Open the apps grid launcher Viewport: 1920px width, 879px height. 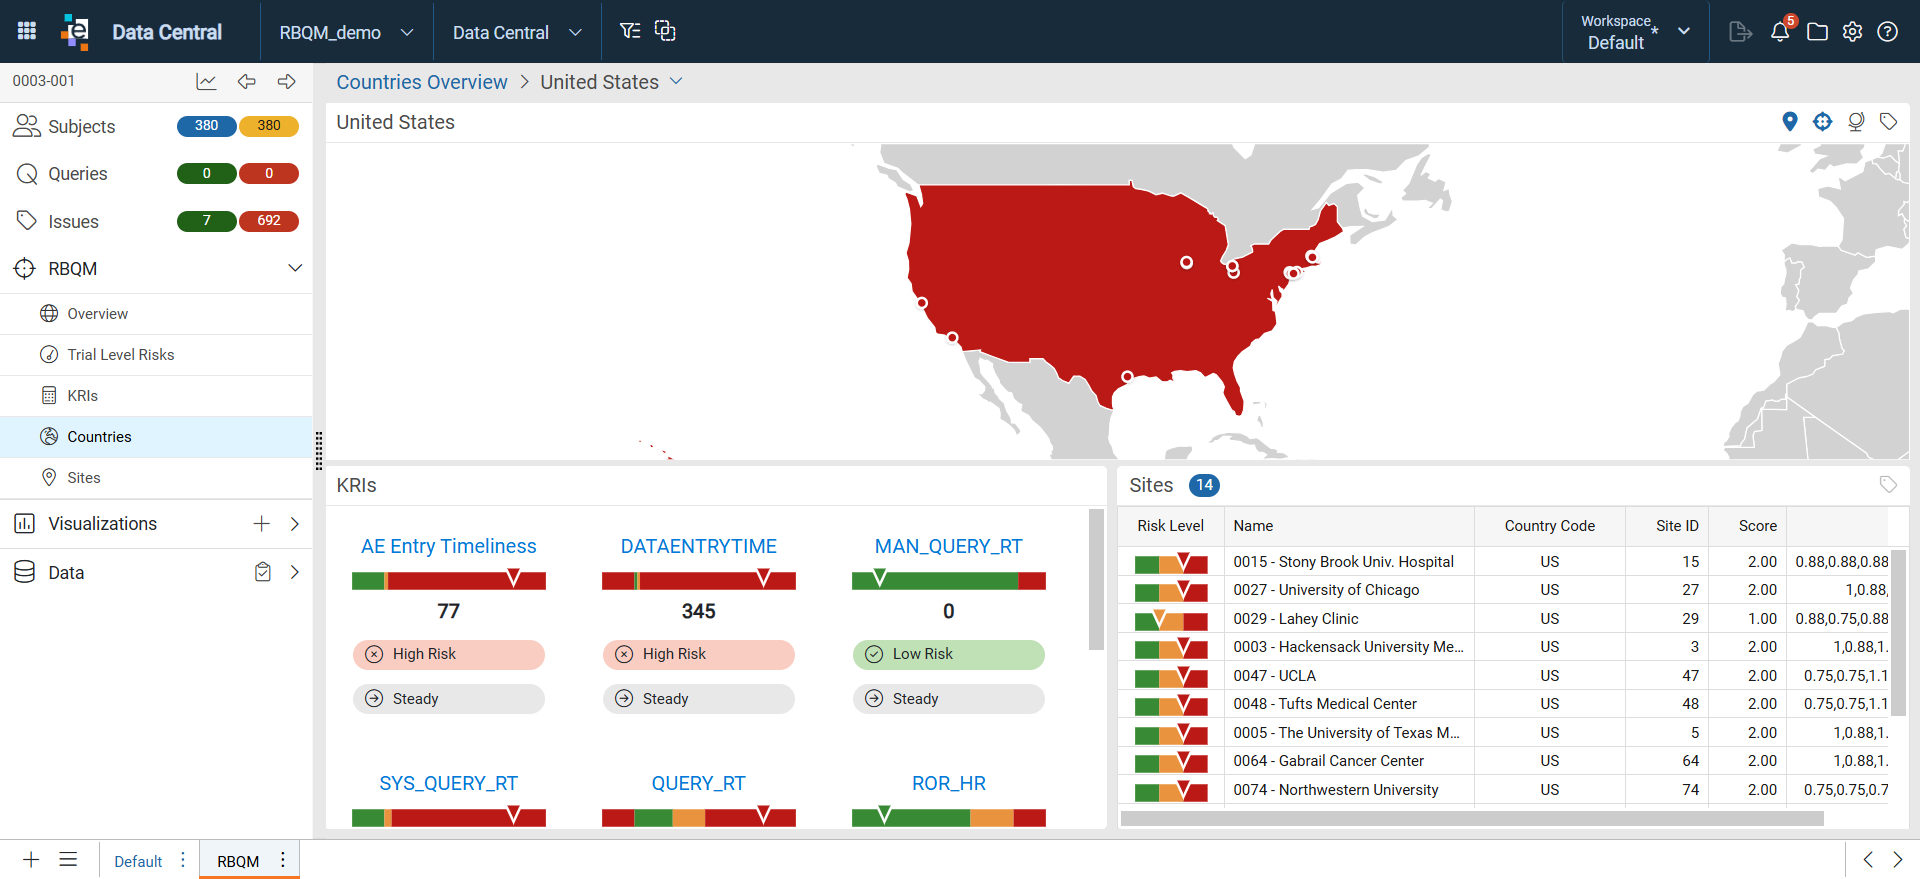click(27, 31)
